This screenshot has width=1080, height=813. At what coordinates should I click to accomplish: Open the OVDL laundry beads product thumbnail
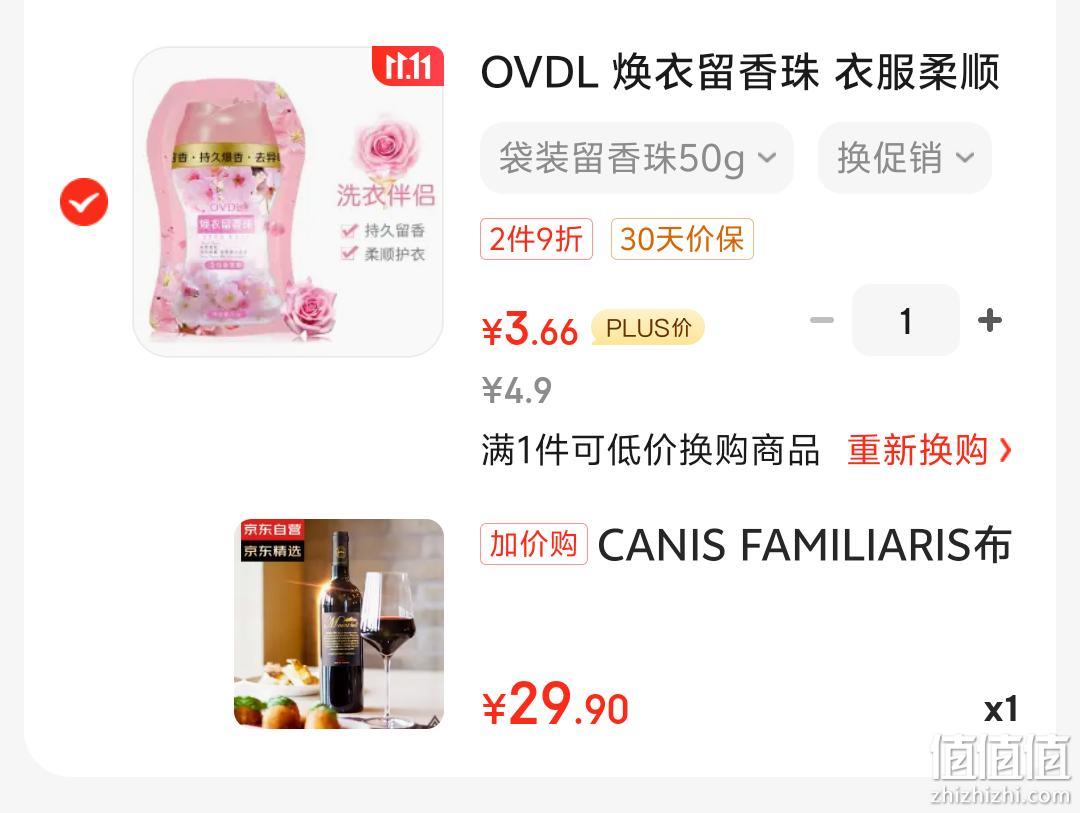pyautogui.click(x=288, y=202)
